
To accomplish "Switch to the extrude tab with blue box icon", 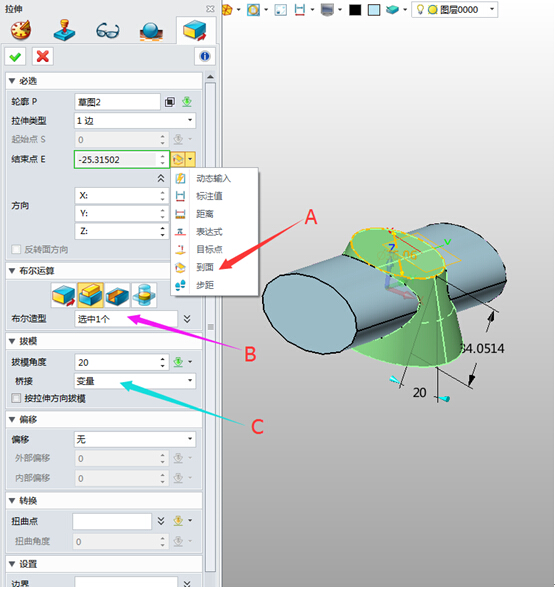I will 195,31.
